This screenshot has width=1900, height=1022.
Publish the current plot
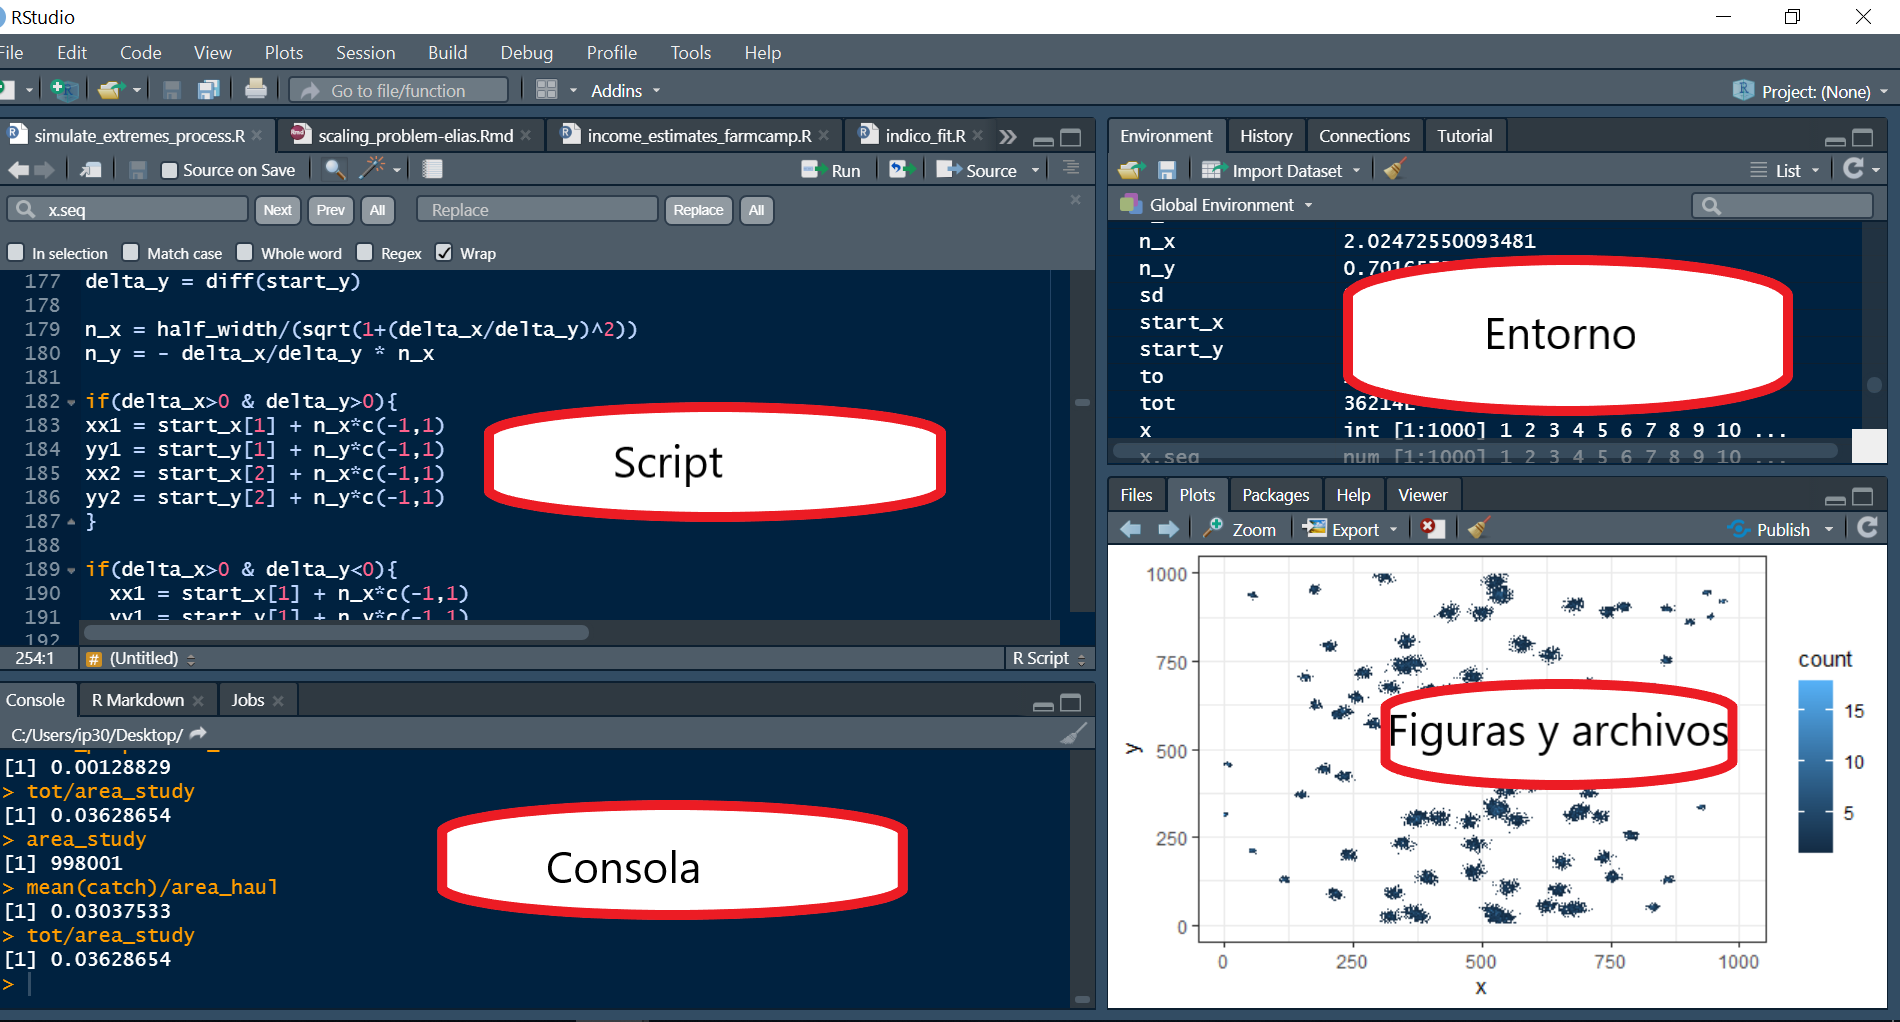coord(1779,529)
